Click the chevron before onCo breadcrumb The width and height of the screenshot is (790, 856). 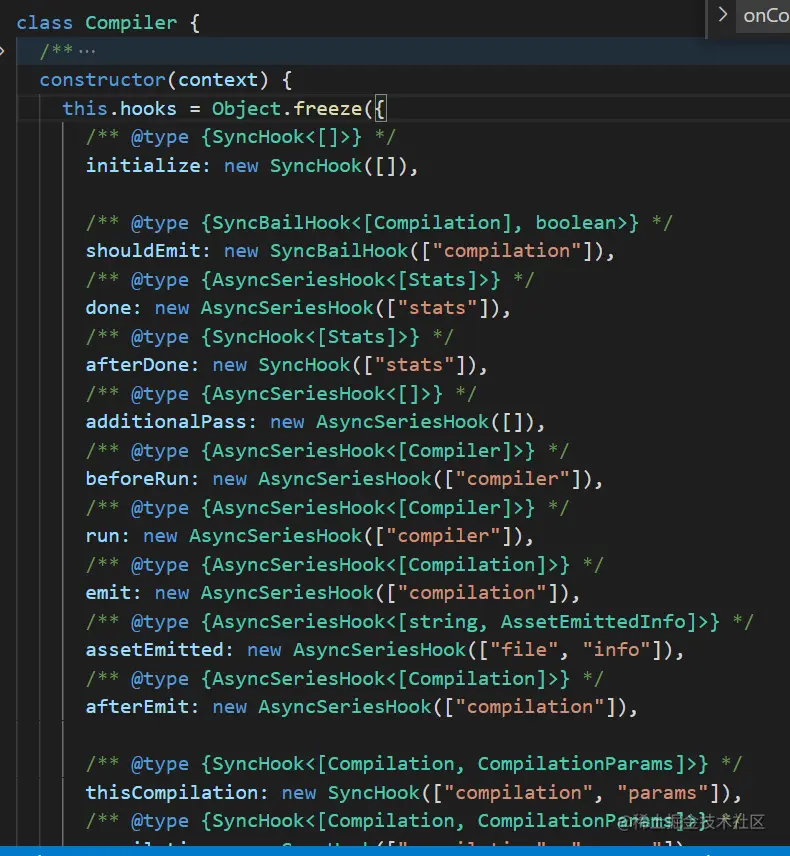723,15
